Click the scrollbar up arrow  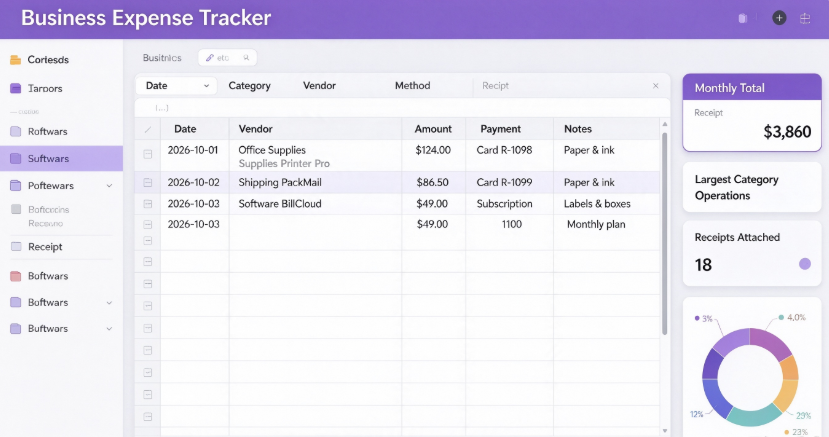(x=665, y=124)
